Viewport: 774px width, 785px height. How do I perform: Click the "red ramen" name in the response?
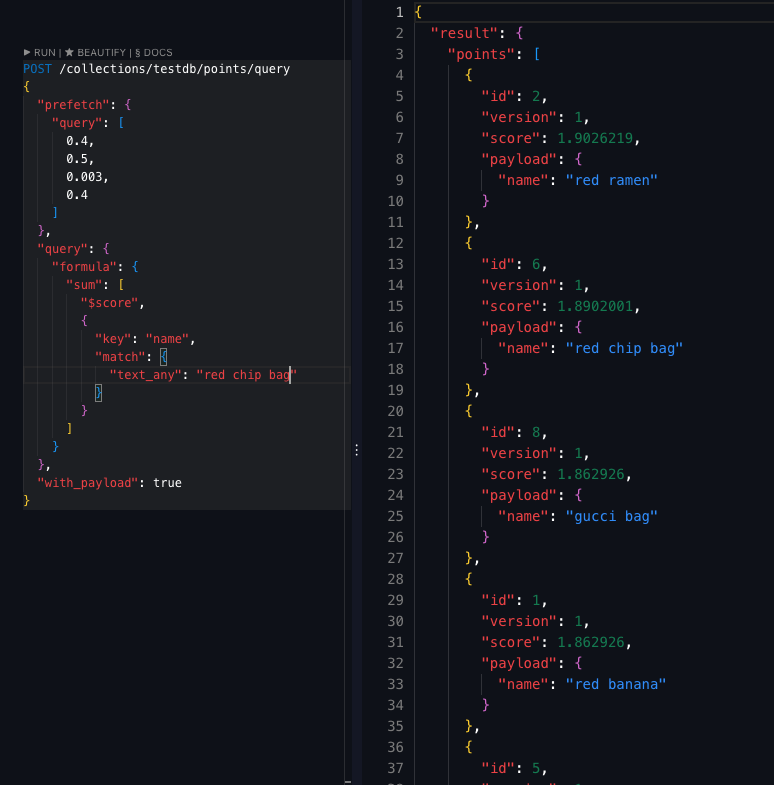click(x=611, y=180)
